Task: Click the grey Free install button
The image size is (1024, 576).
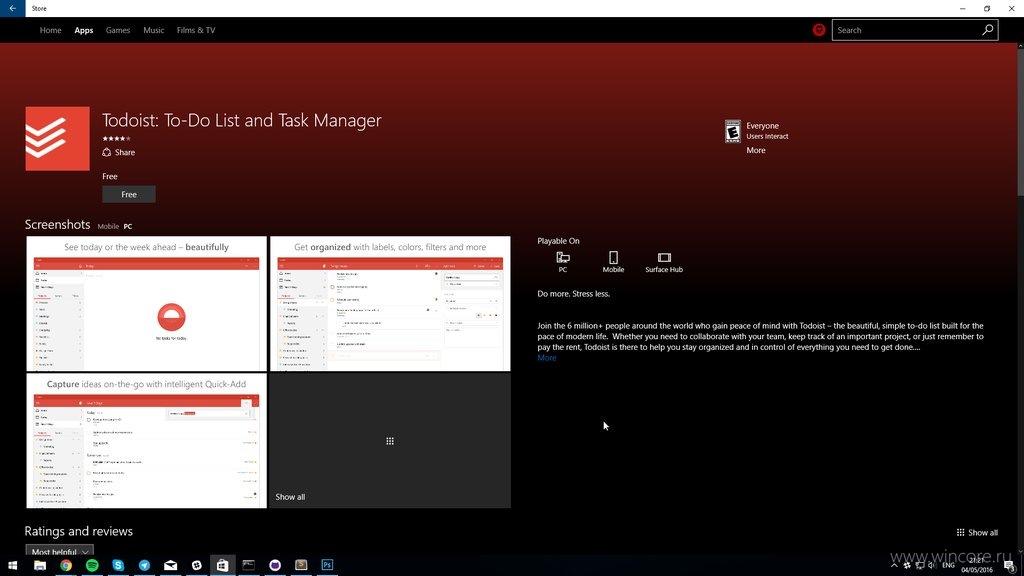Action: 129,194
